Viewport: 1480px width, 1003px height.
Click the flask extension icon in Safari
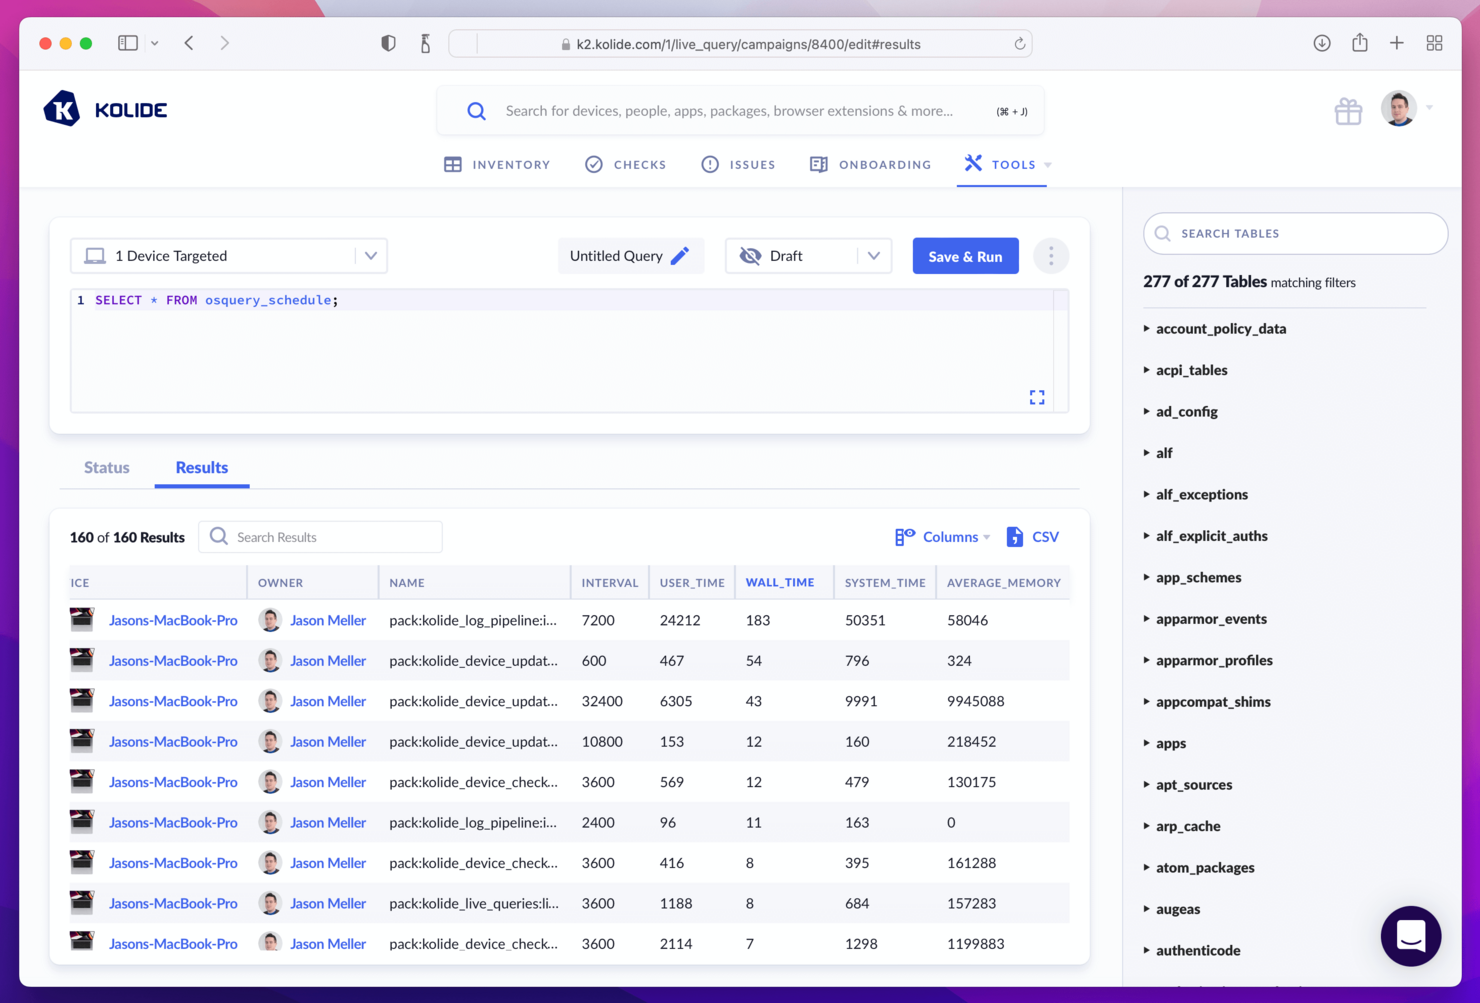(425, 43)
